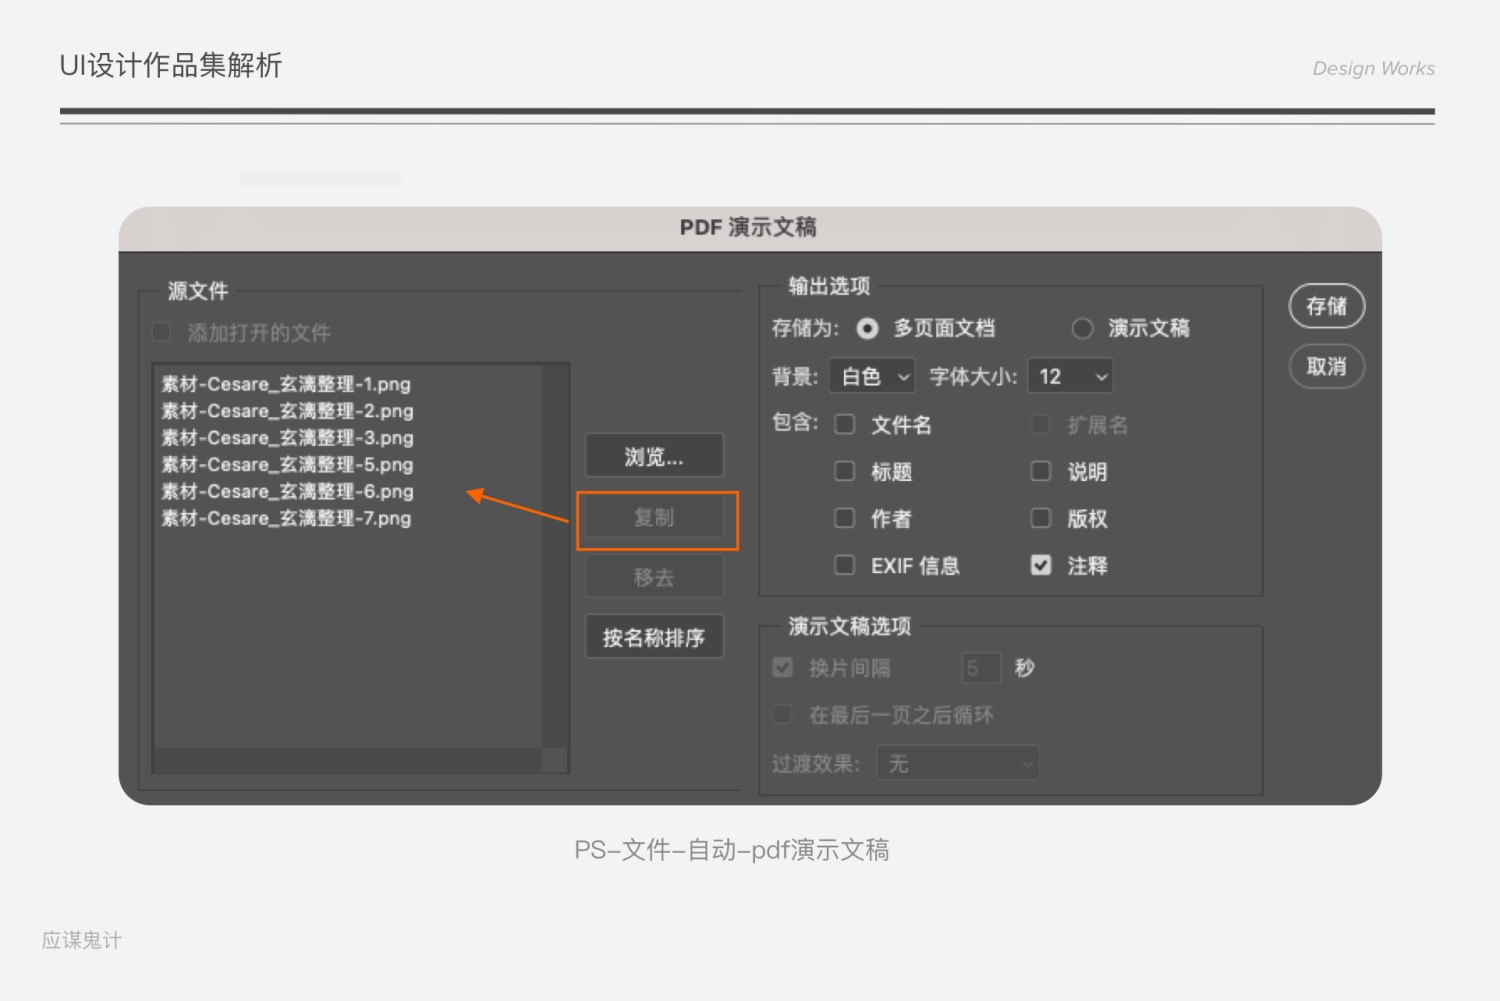Open the 字体大小 dropdown showing 12

[1069, 376]
